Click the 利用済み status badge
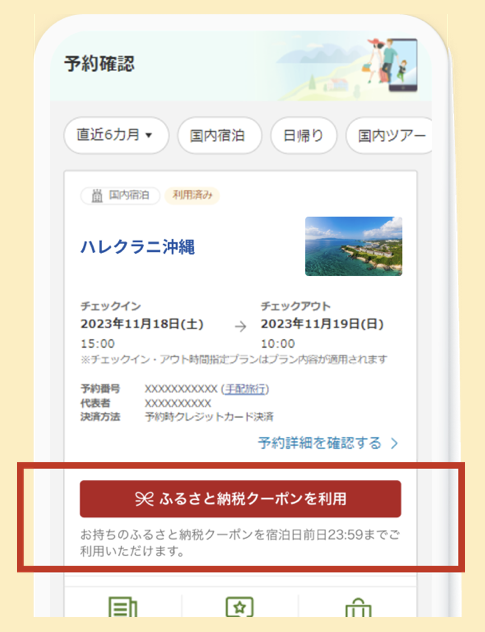Image resolution: width=485 pixels, height=632 pixels. [192, 195]
